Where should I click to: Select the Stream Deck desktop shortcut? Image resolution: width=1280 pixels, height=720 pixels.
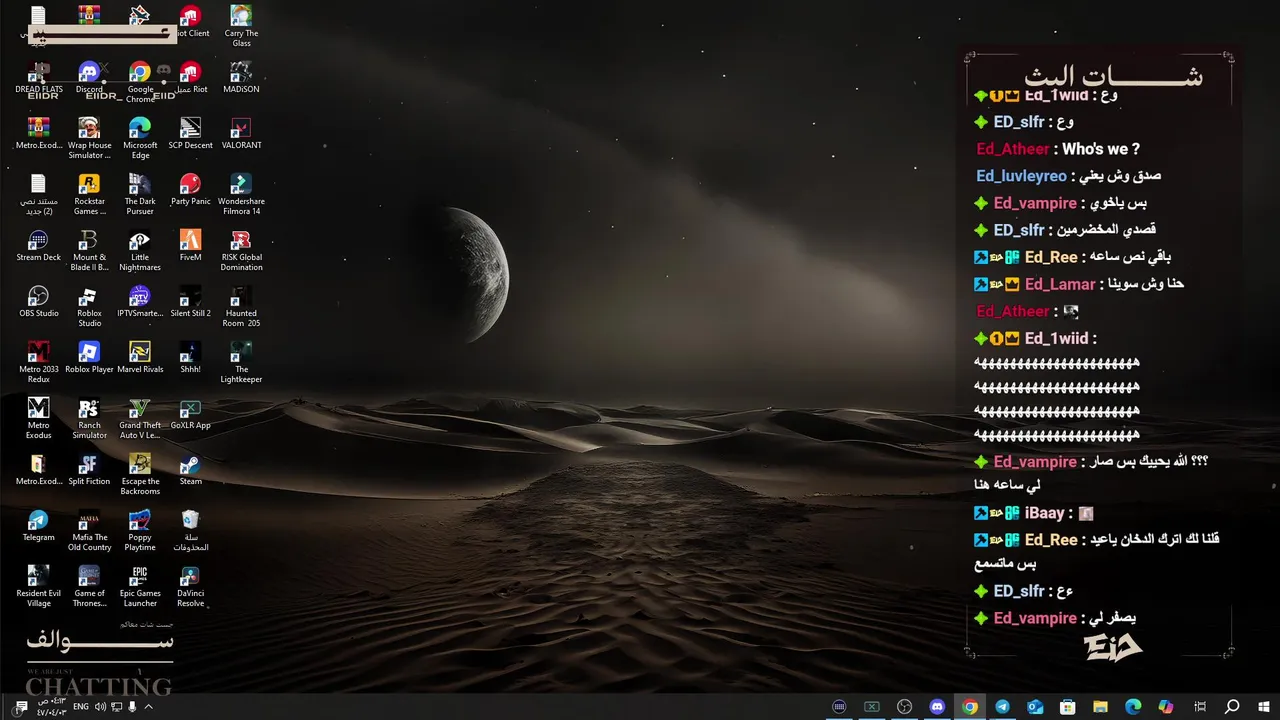(38, 247)
